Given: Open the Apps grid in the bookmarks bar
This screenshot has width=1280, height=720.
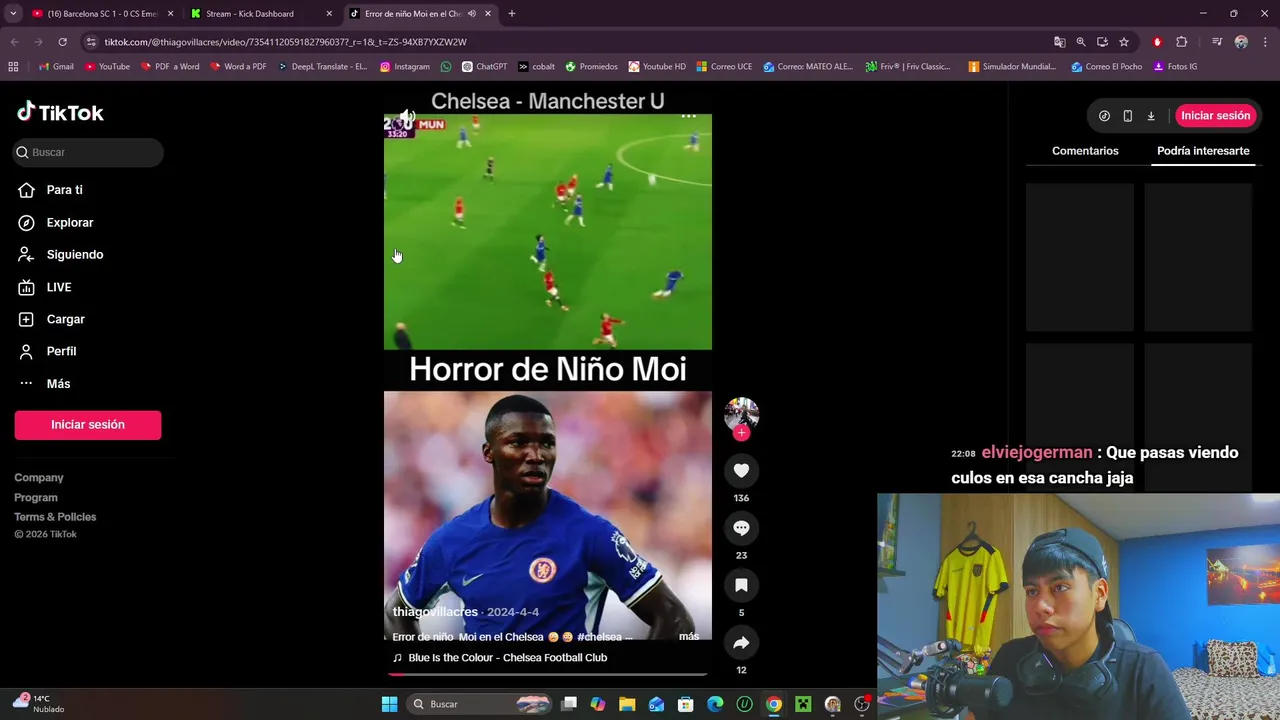Looking at the screenshot, I should [13, 67].
